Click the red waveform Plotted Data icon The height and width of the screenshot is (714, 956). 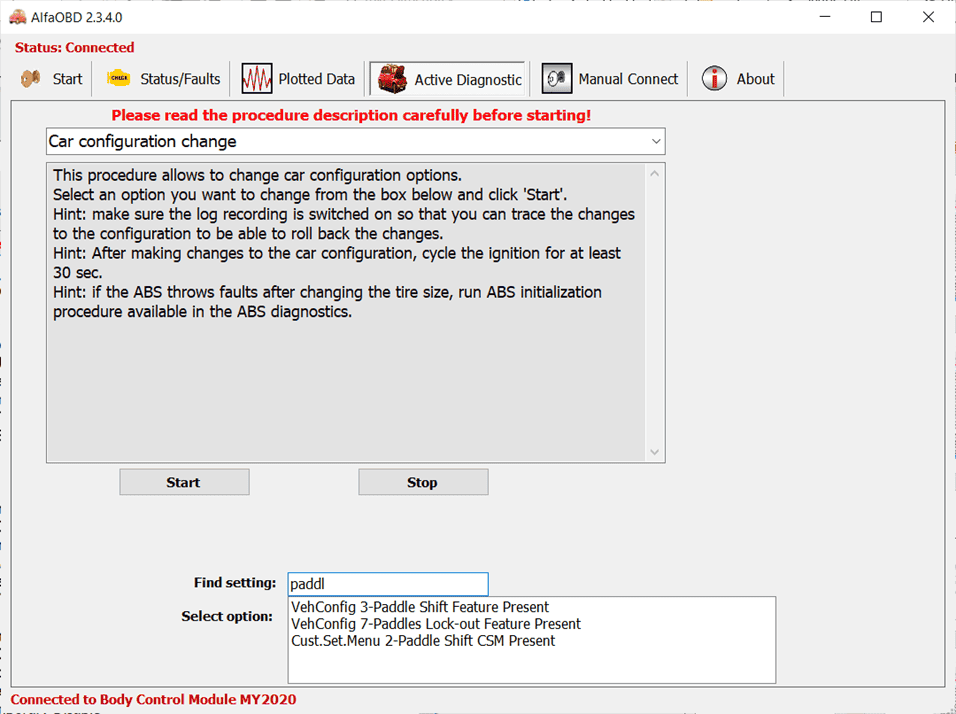coord(257,79)
